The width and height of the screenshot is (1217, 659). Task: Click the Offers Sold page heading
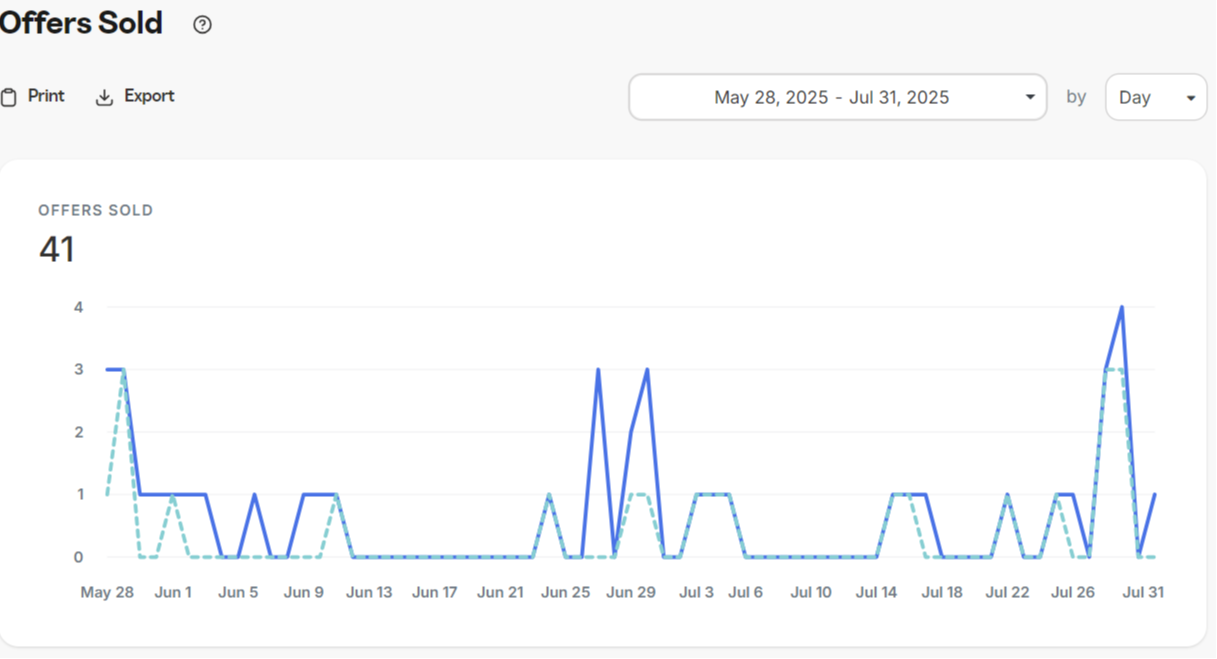81,23
